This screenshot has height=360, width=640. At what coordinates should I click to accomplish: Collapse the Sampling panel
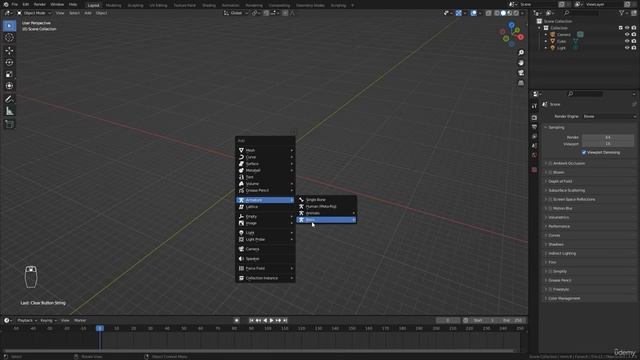click(556, 127)
